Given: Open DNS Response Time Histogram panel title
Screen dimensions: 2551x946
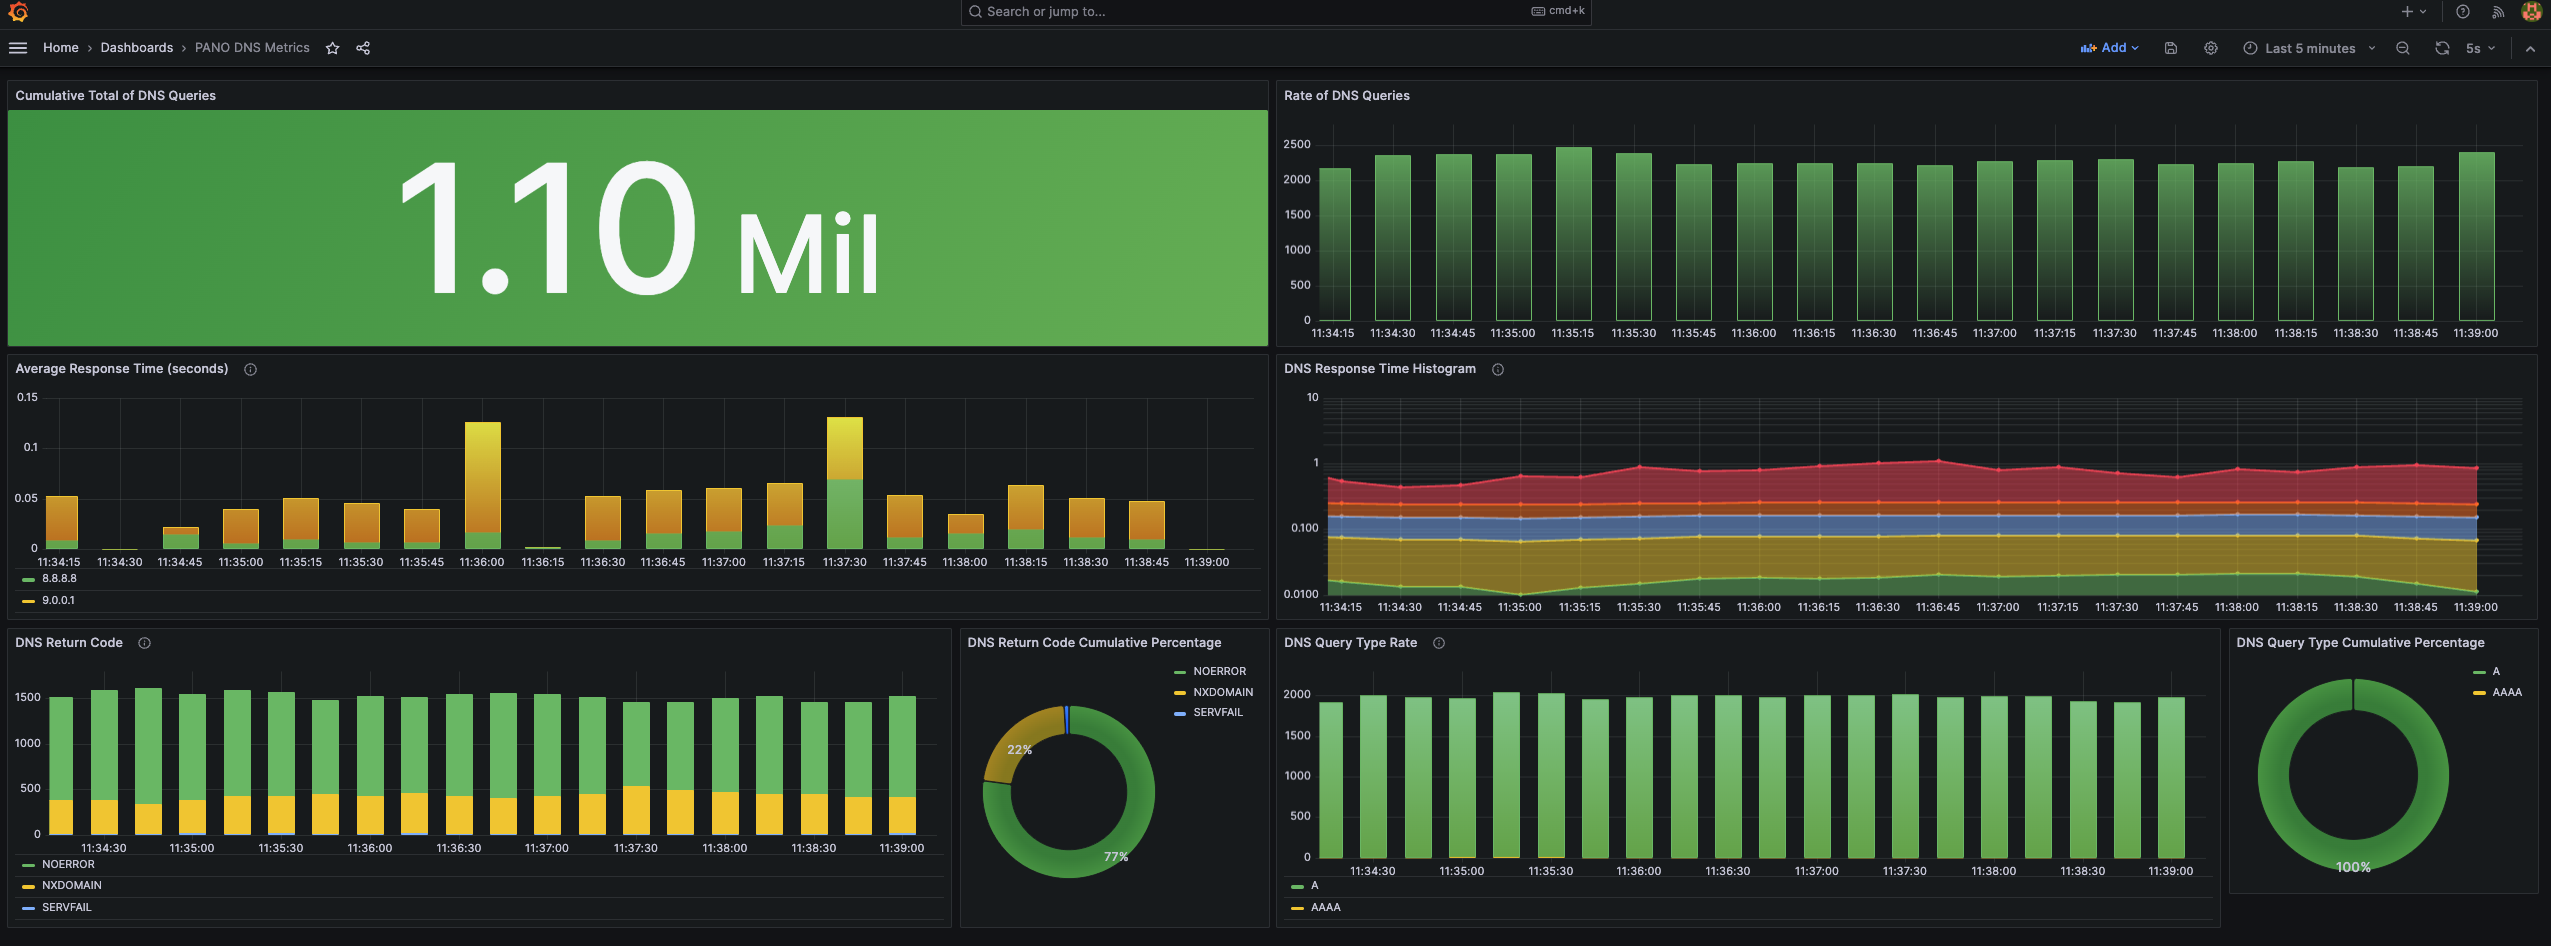Looking at the screenshot, I should point(1380,369).
